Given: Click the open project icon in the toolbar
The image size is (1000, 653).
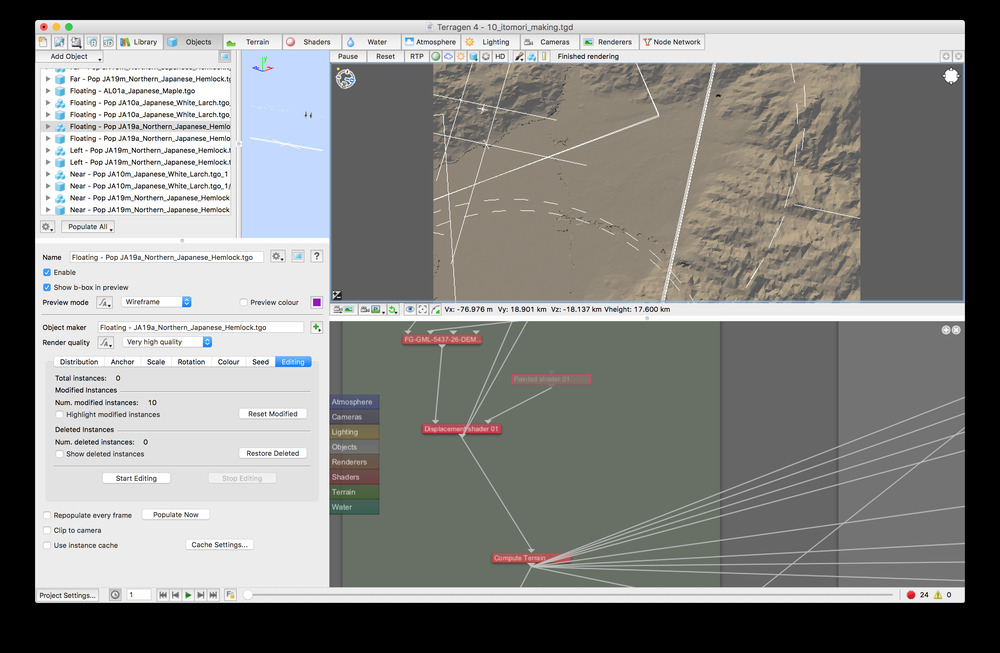Looking at the screenshot, I should 59,42.
